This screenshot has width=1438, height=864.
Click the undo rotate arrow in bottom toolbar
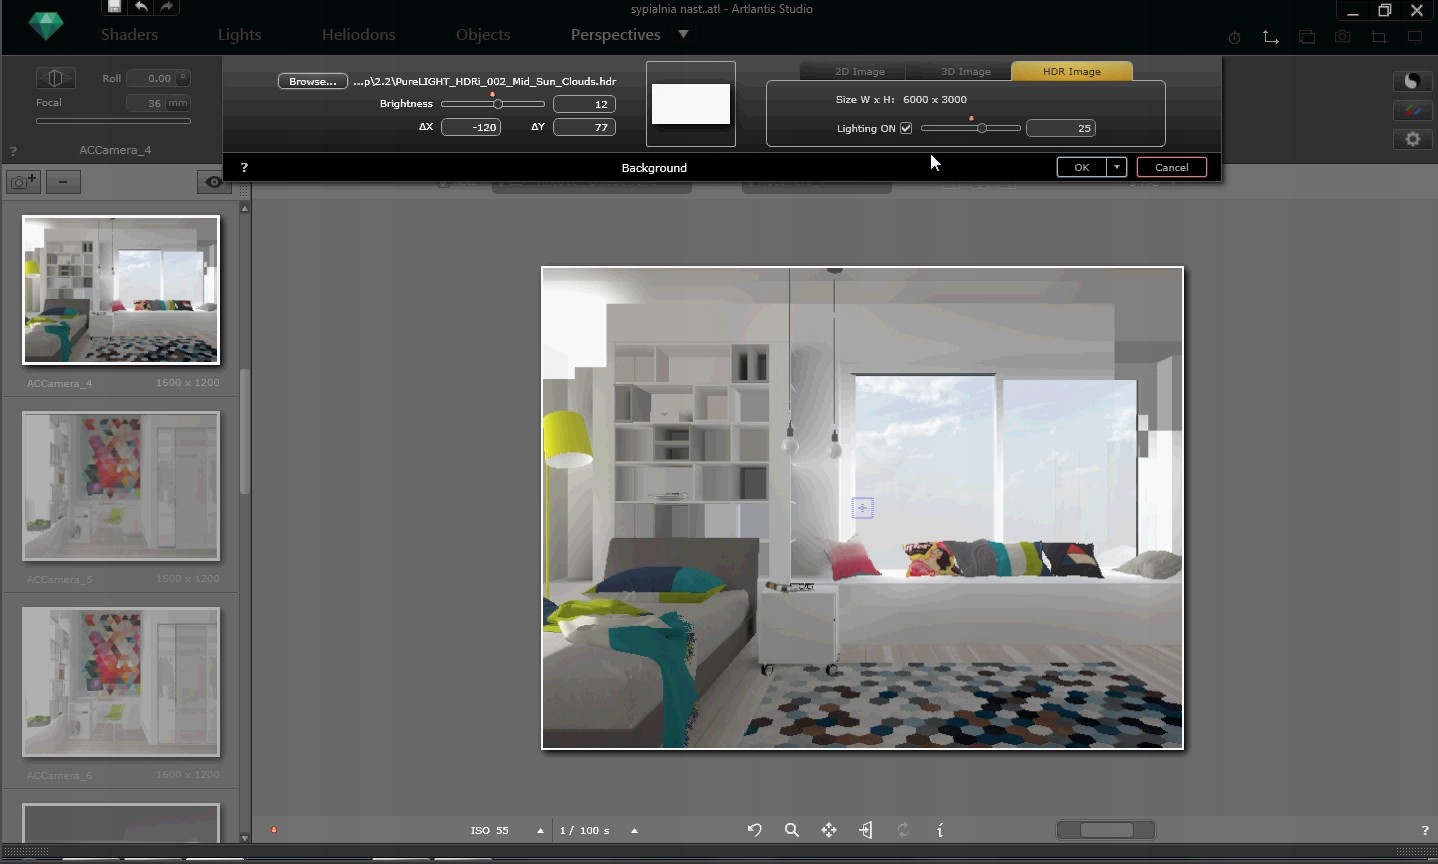[754, 830]
